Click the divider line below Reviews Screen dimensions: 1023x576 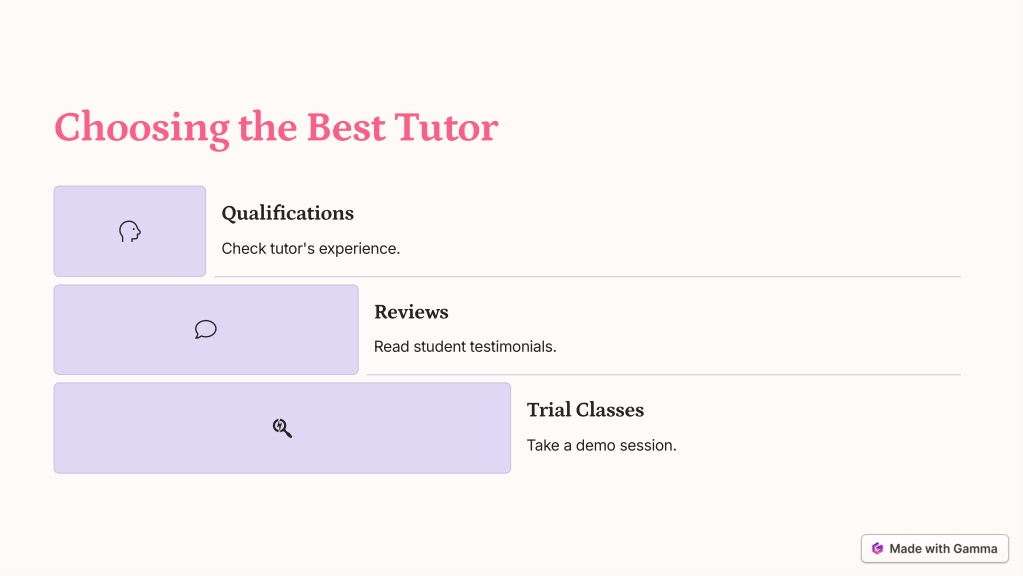(664, 374)
